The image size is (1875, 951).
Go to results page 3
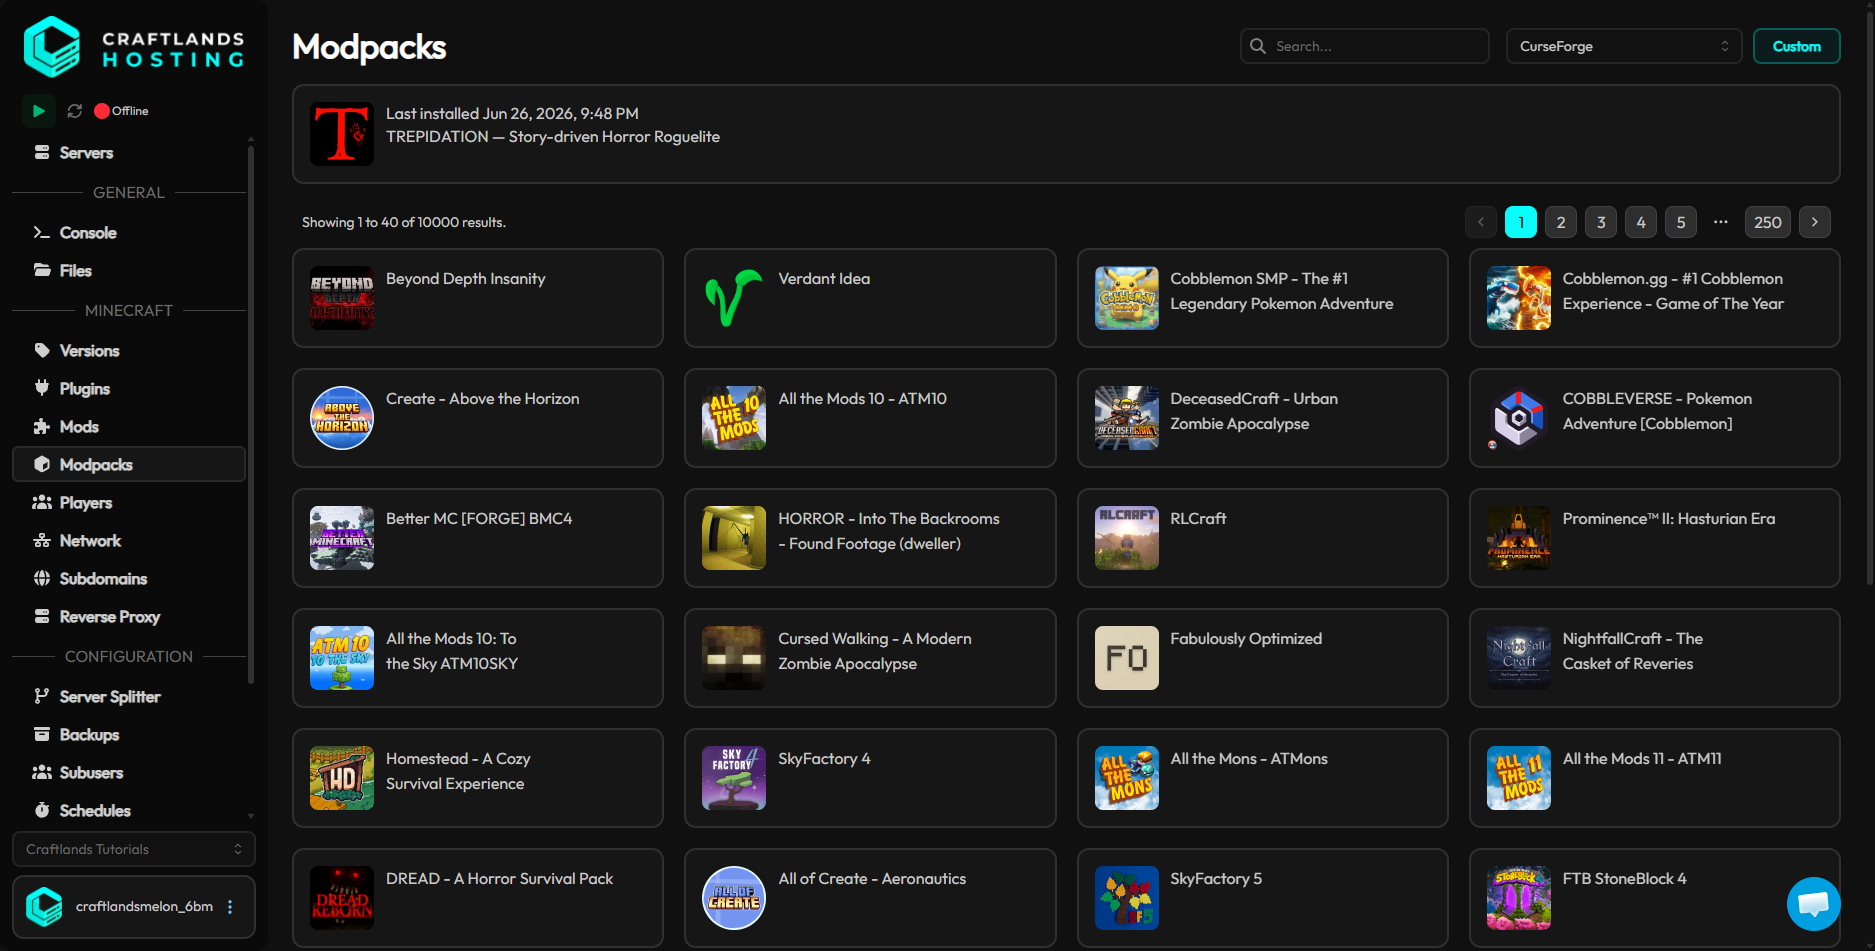click(x=1601, y=222)
